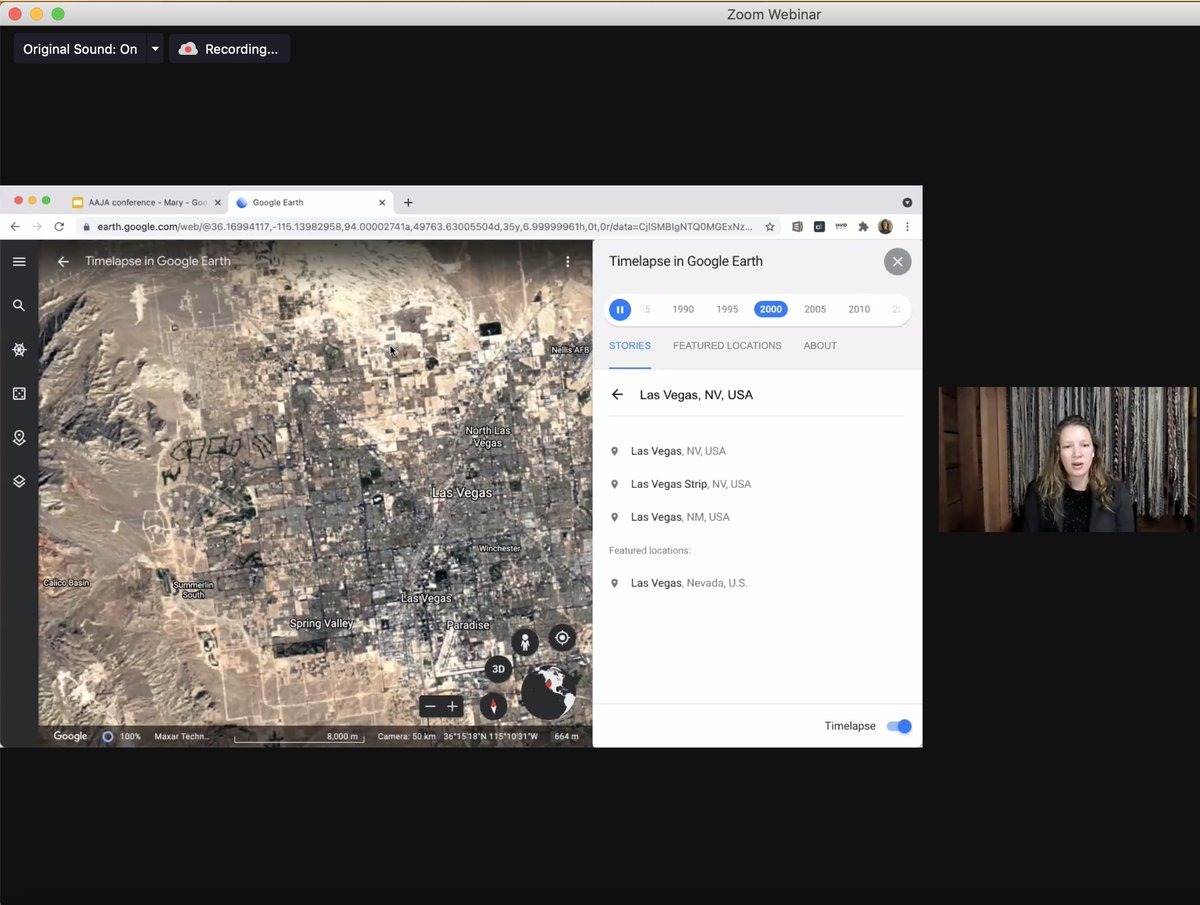This screenshot has height=905, width=1200.
Task: Jump to year 2005 on timeline
Action: [x=815, y=310]
